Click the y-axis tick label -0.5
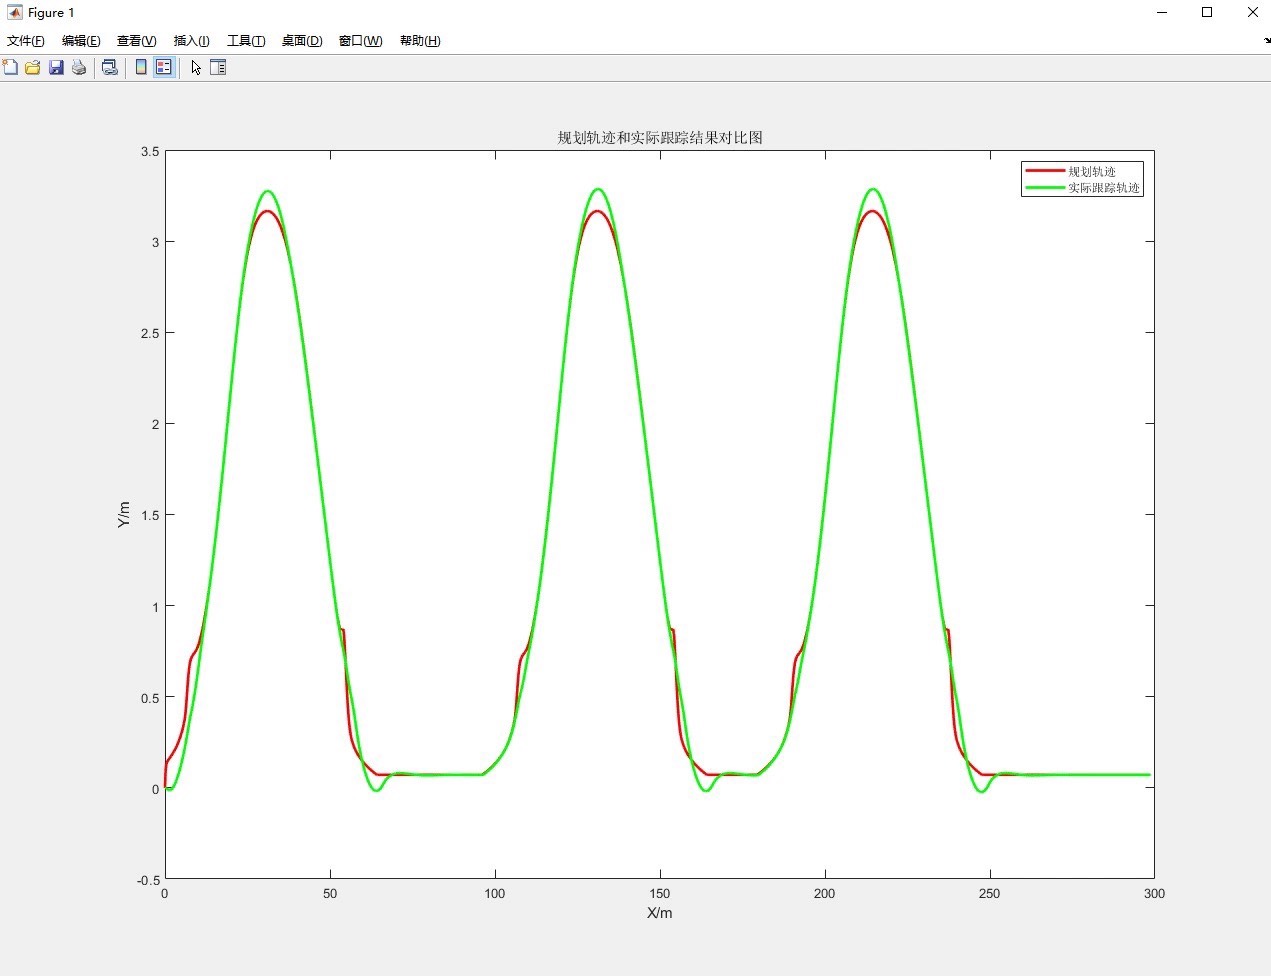This screenshot has height=976, width=1271. pyautogui.click(x=148, y=880)
